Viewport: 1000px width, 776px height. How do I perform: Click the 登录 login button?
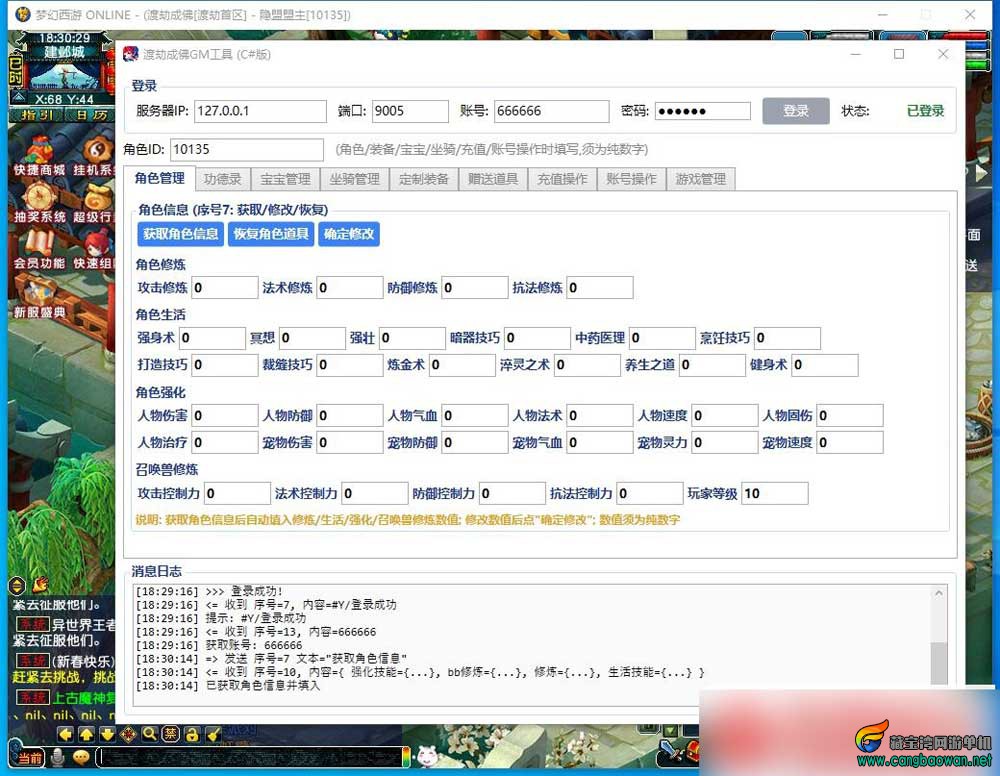click(796, 111)
